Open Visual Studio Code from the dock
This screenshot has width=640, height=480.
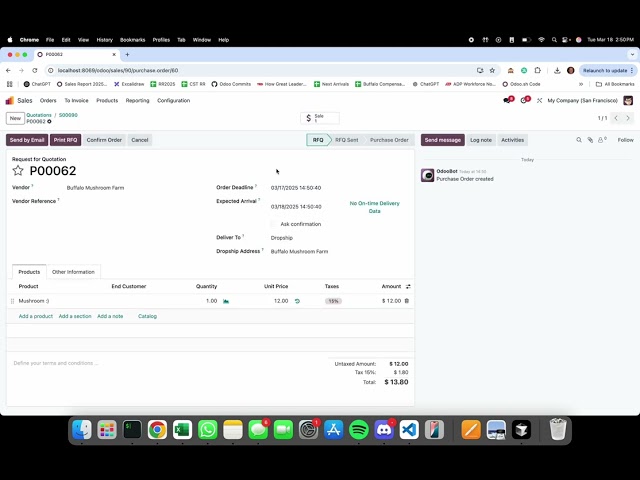pyautogui.click(x=409, y=430)
